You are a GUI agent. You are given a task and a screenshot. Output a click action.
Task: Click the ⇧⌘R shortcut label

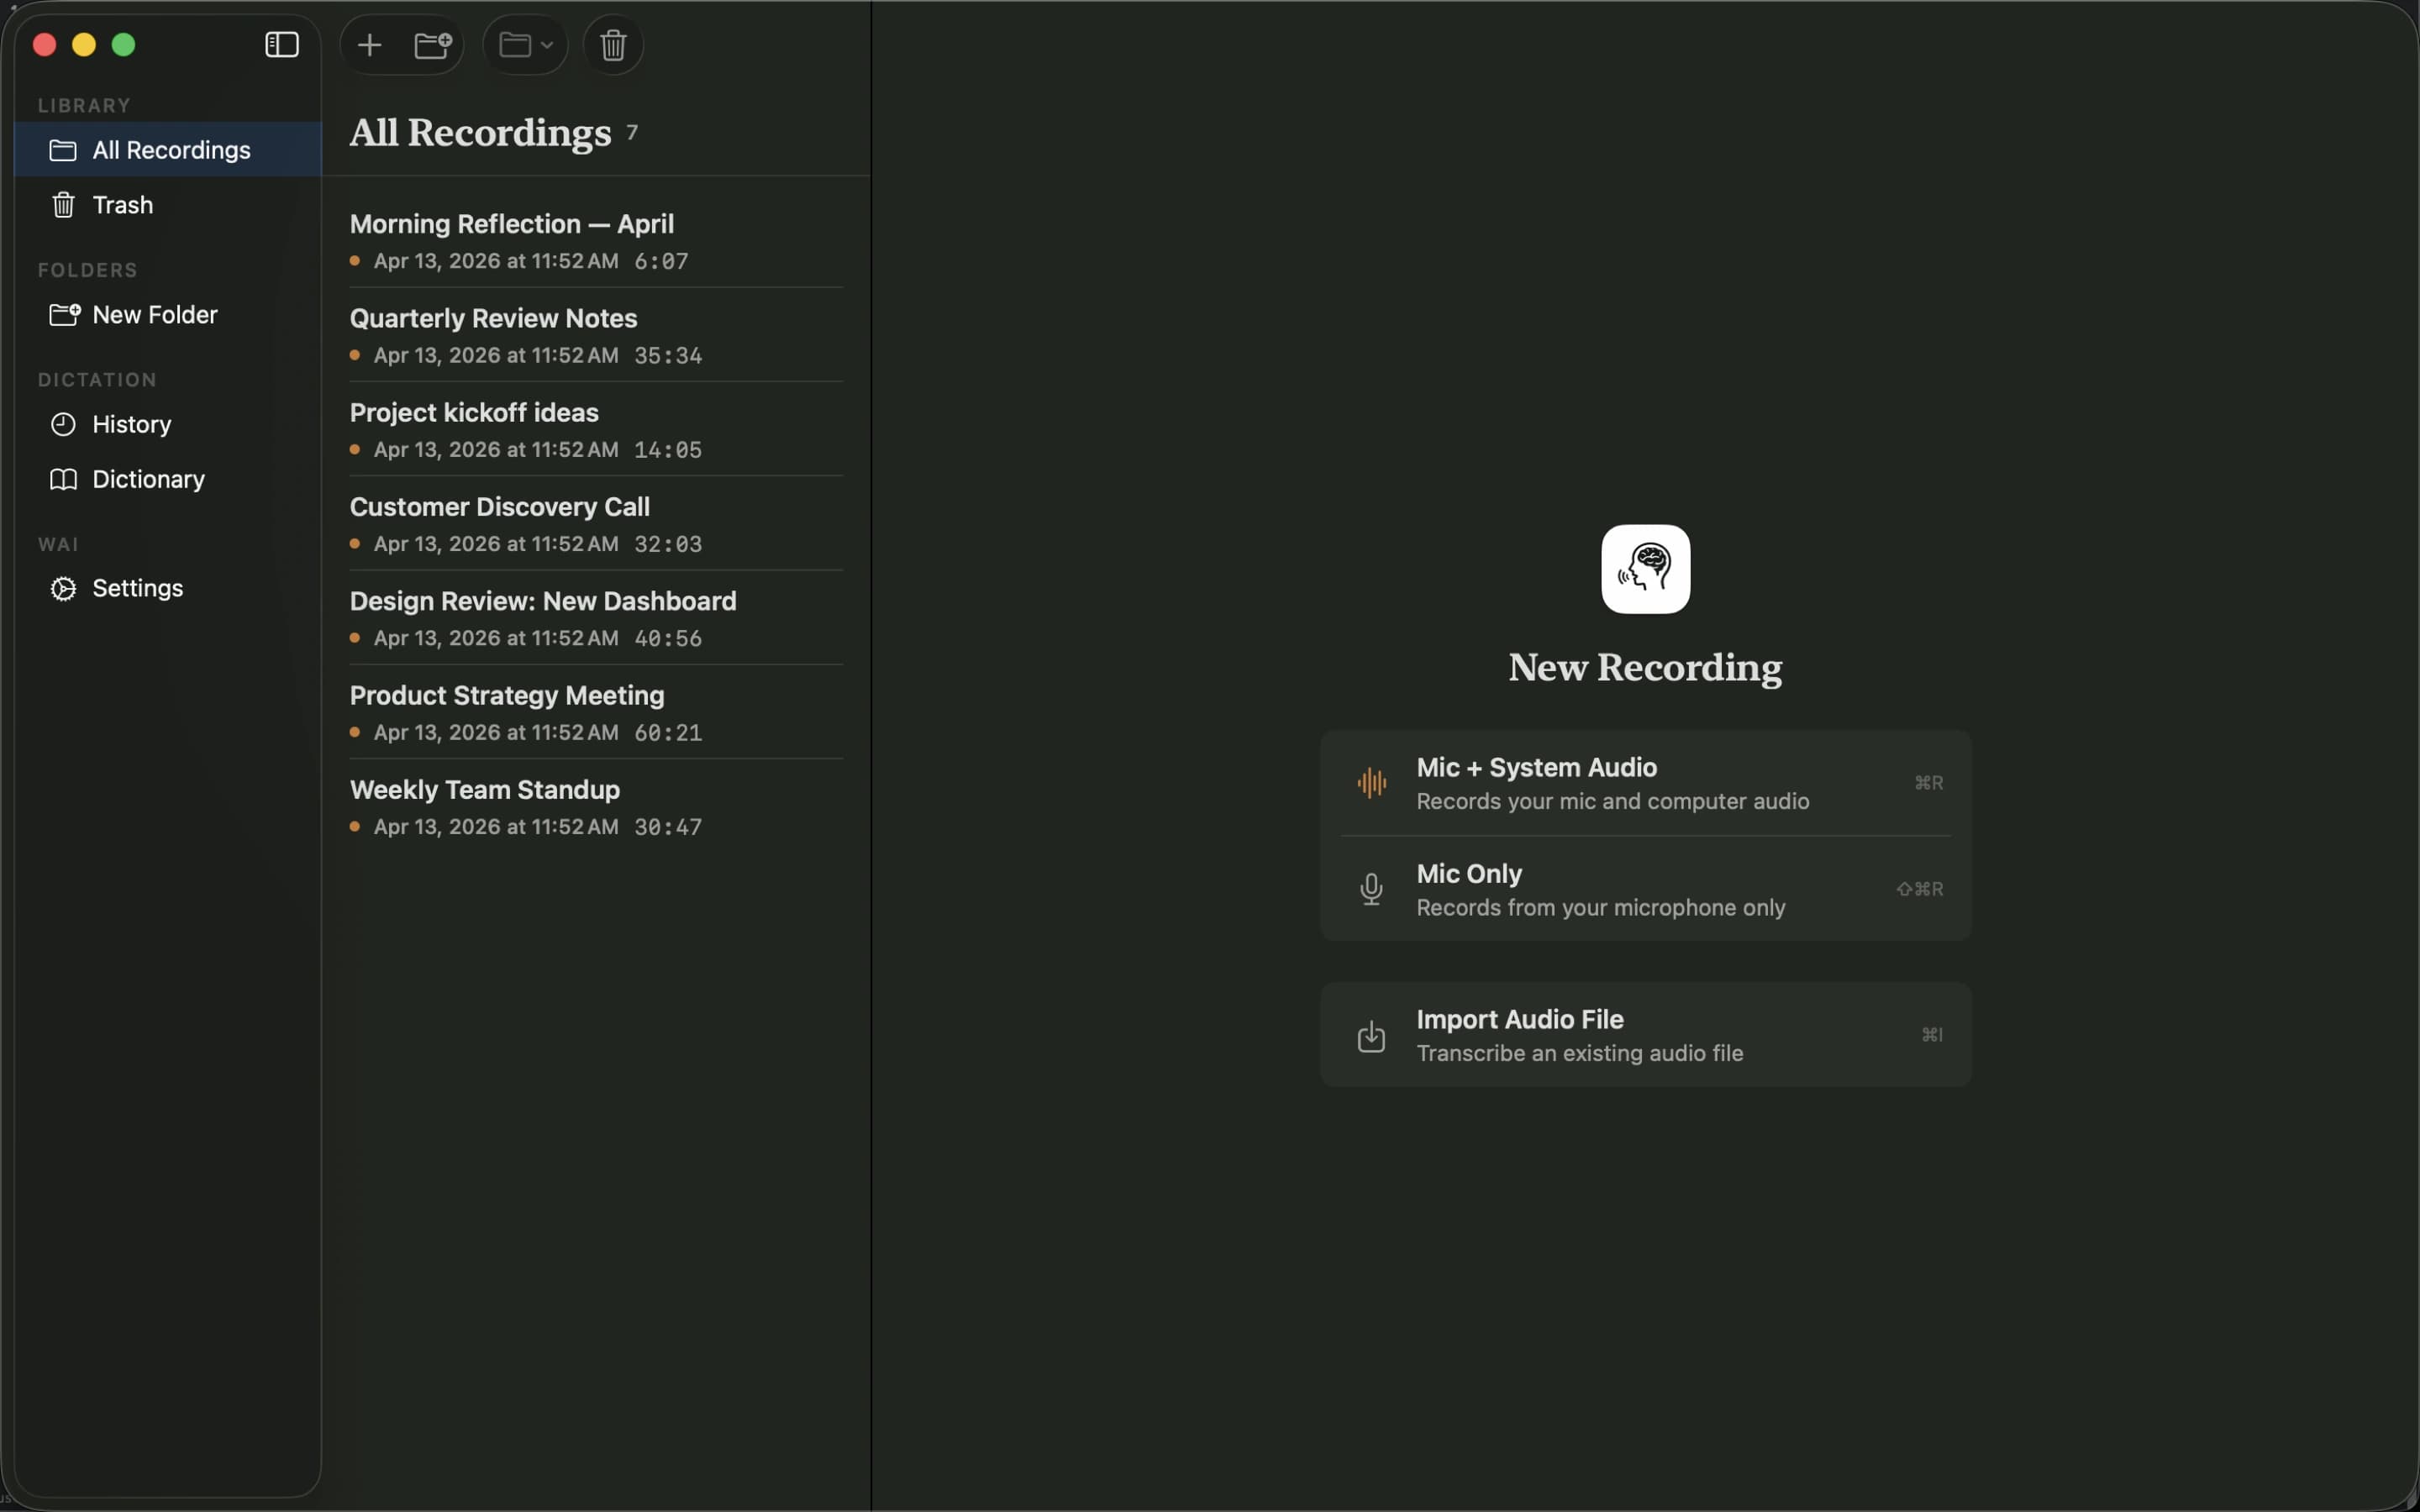(x=1919, y=889)
